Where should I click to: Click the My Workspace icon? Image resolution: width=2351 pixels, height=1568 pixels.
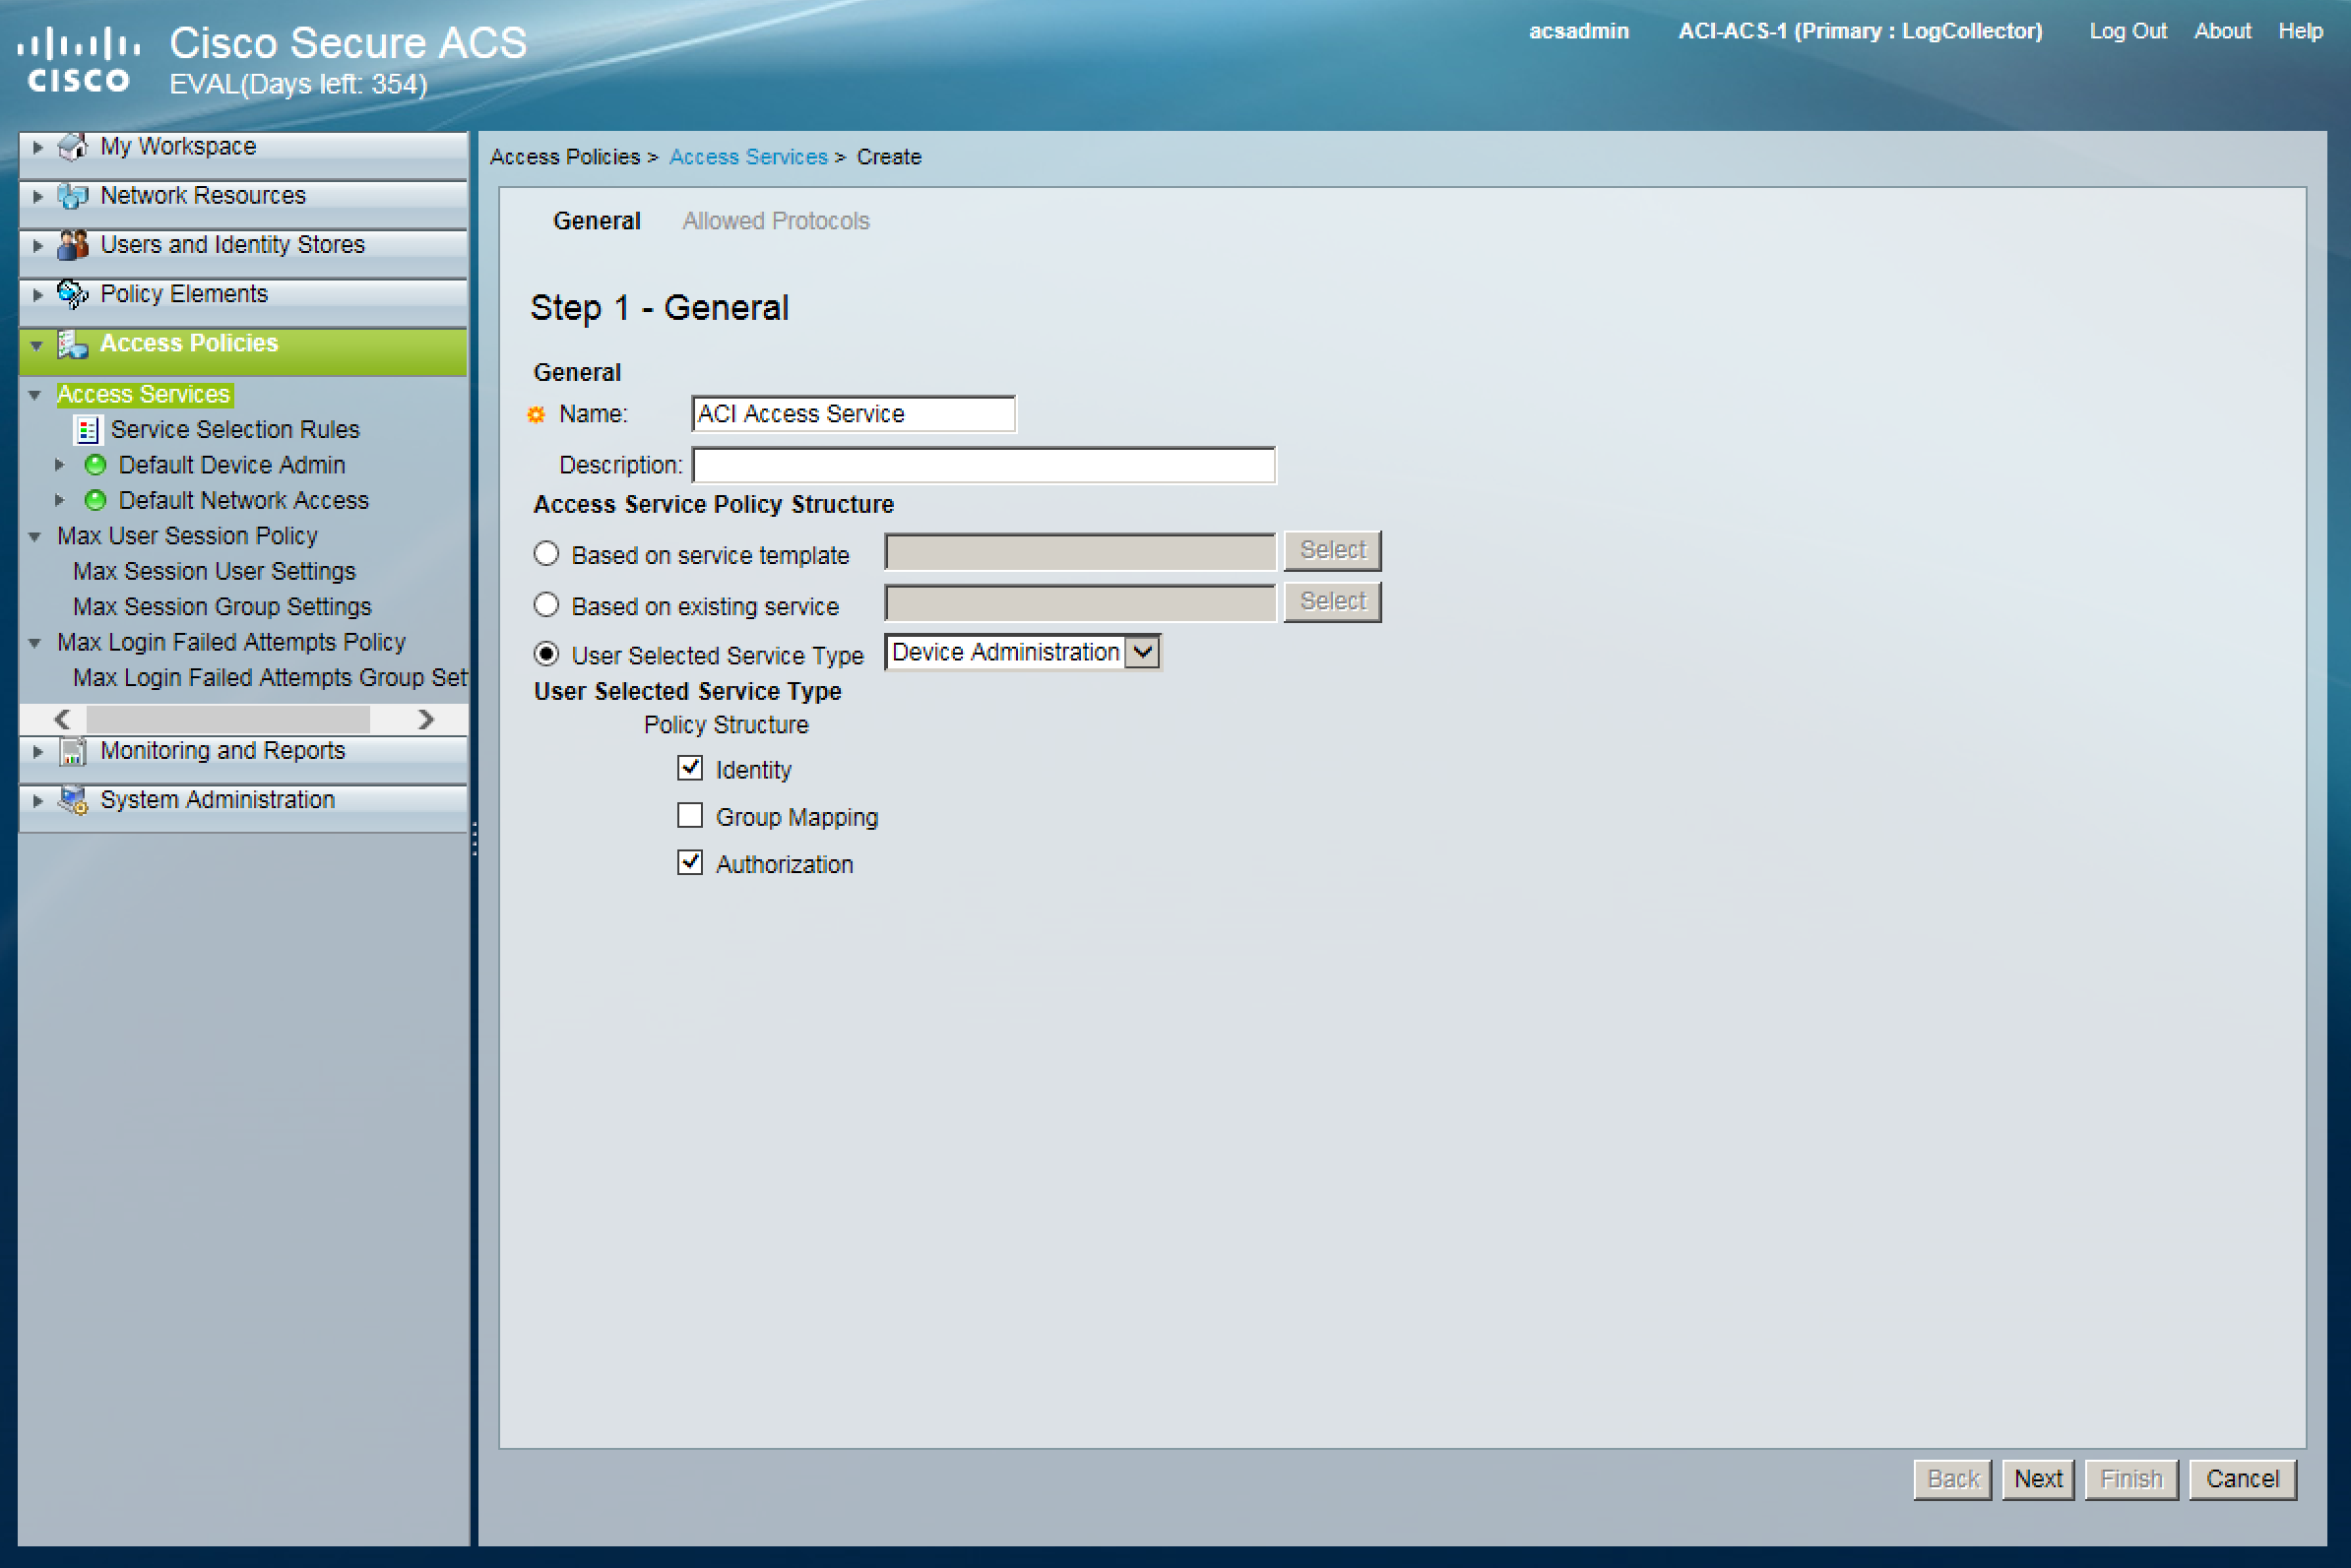(x=72, y=147)
